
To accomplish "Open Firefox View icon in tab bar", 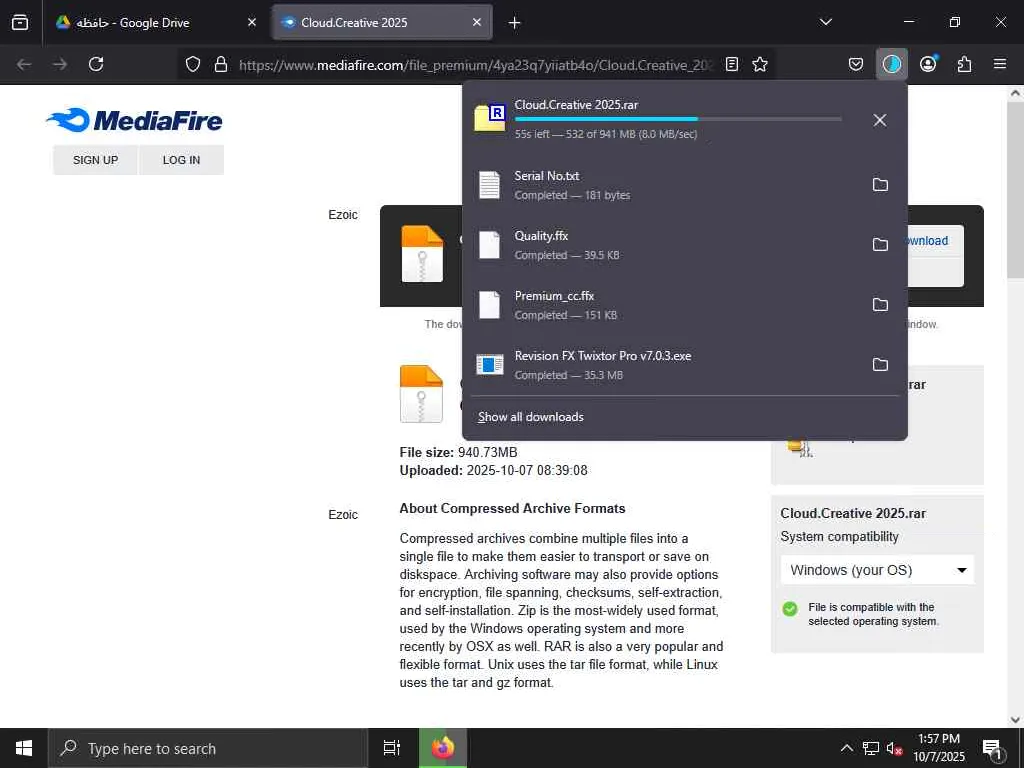I will [20, 22].
